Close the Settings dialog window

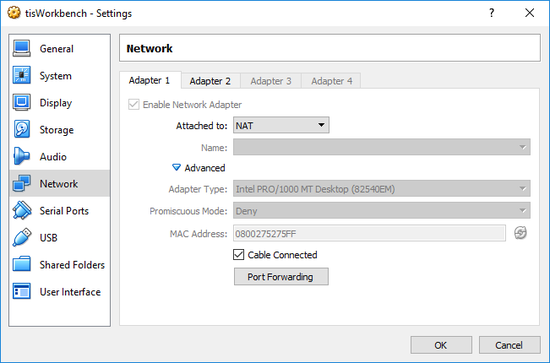(530, 13)
